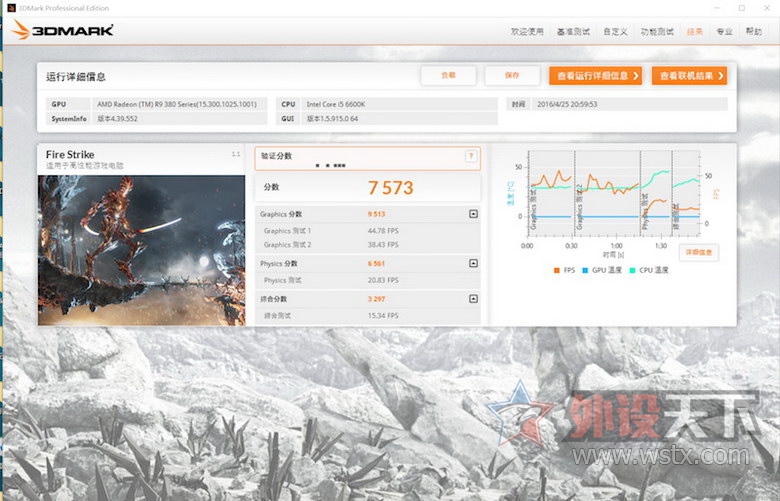The image size is (780, 501).
Task: Click the AMD Radeon R9 380 GPU field
Action: coord(180,104)
